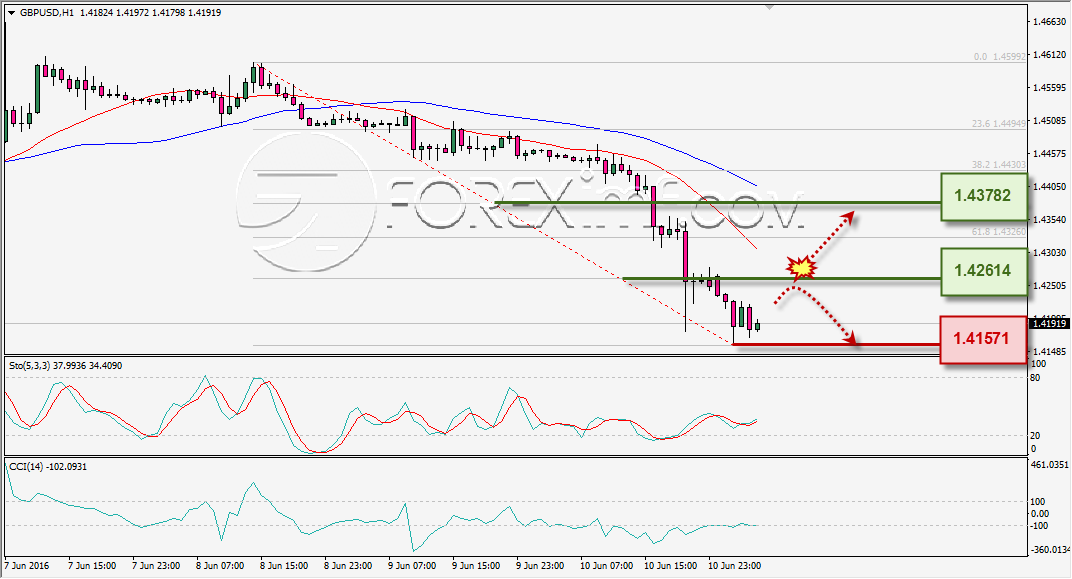Click the time axis label 8 Jun 15:00
This screenshot has width=1072, height=579.
284,566
